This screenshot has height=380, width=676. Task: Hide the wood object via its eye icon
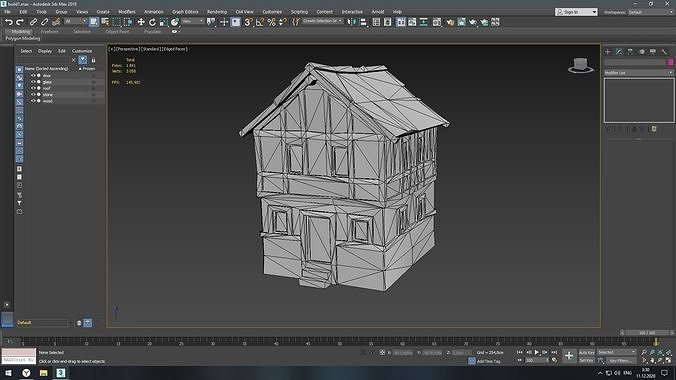pos(33,101)
